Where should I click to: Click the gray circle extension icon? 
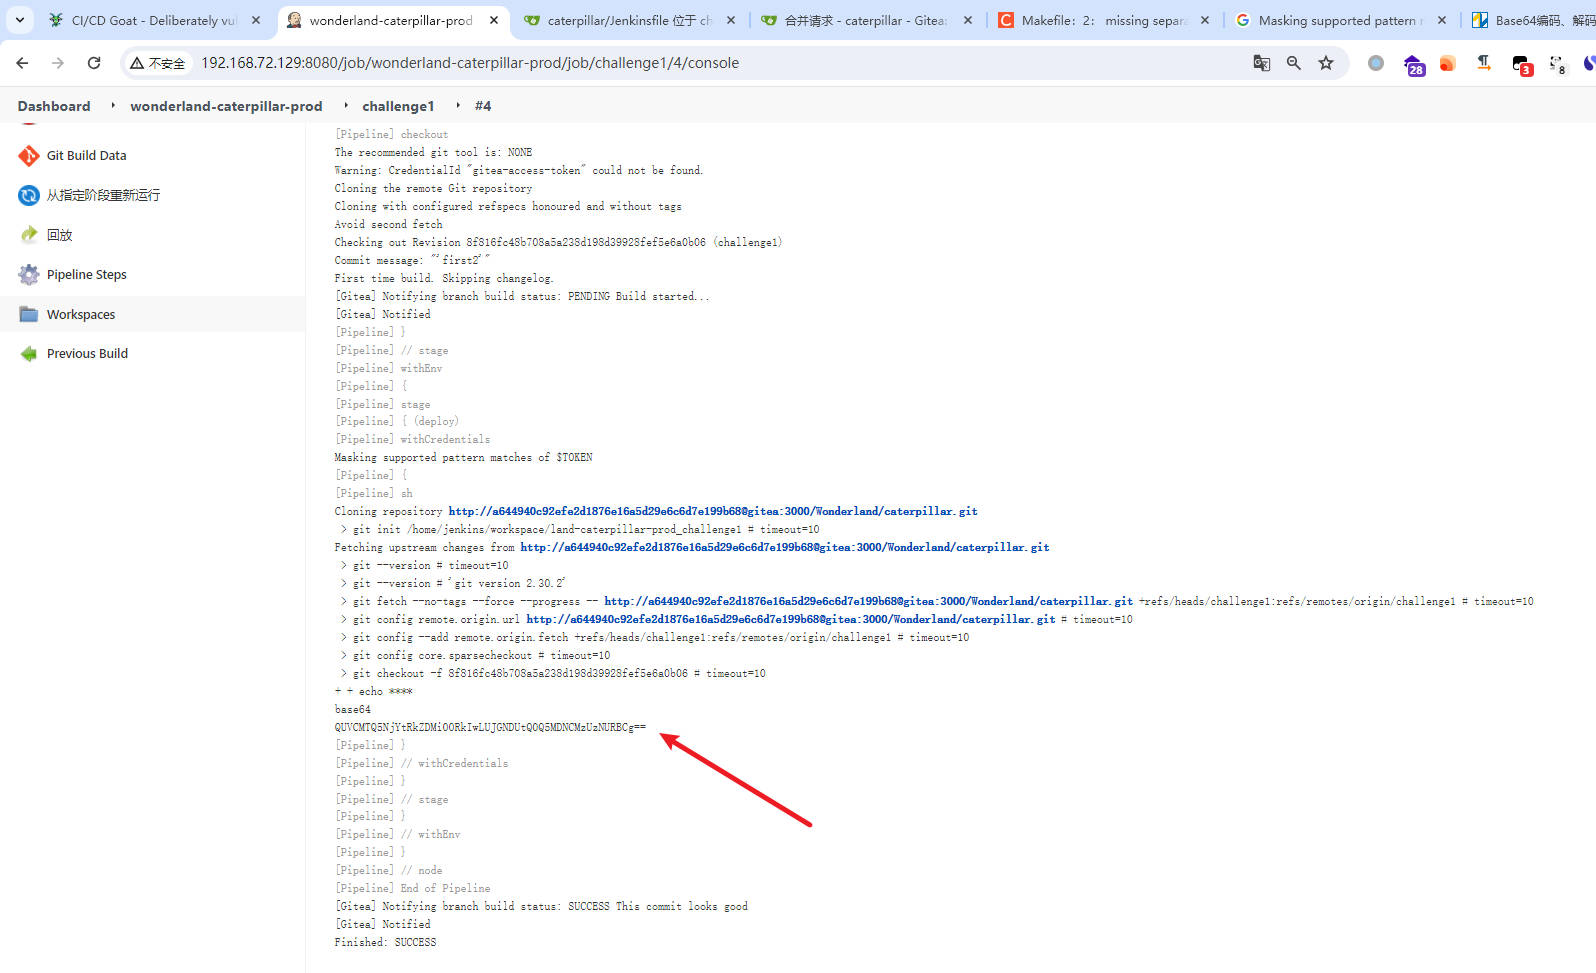1376,63
